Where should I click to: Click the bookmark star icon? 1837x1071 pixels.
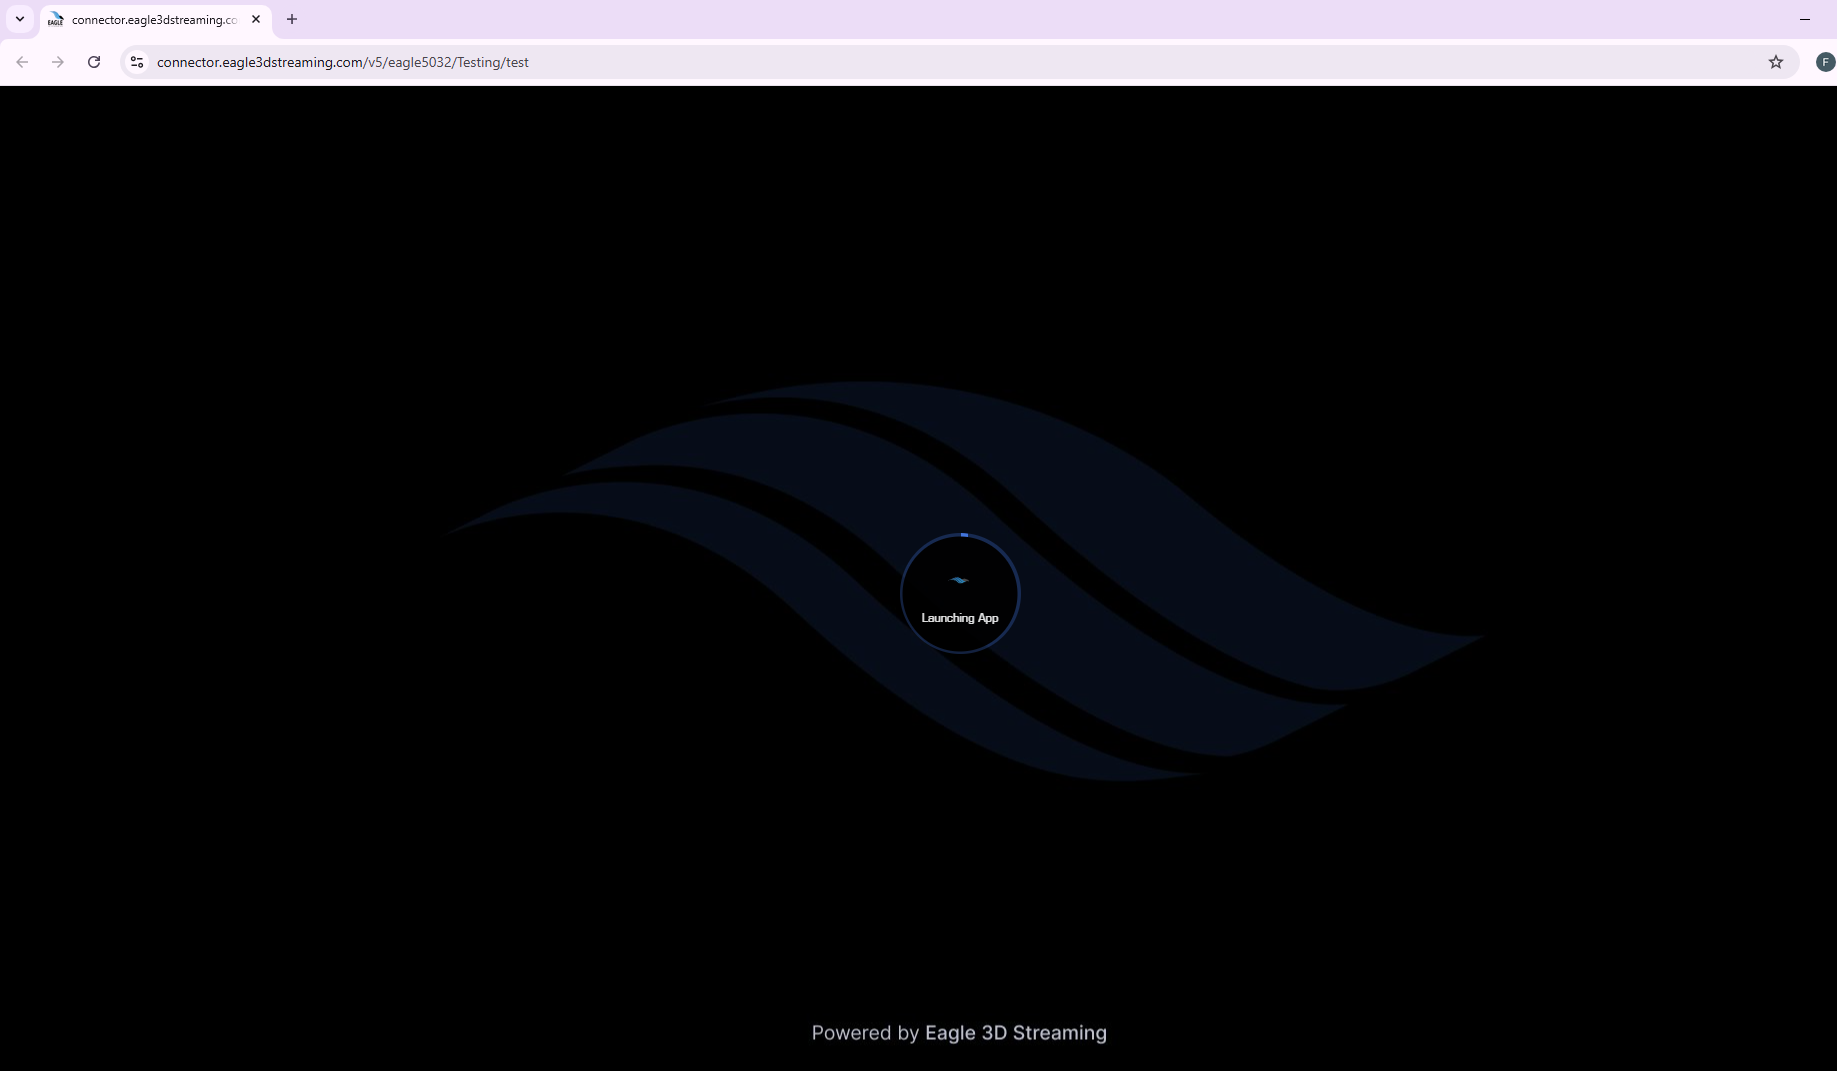click(1776, 62)
